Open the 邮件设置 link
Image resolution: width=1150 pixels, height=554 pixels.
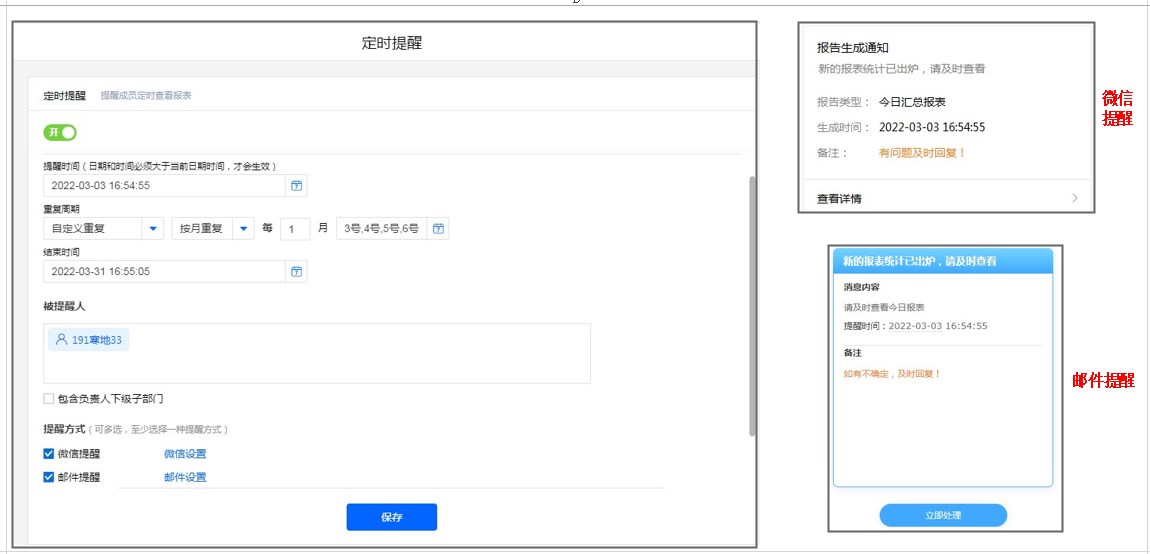click(185, 477)
